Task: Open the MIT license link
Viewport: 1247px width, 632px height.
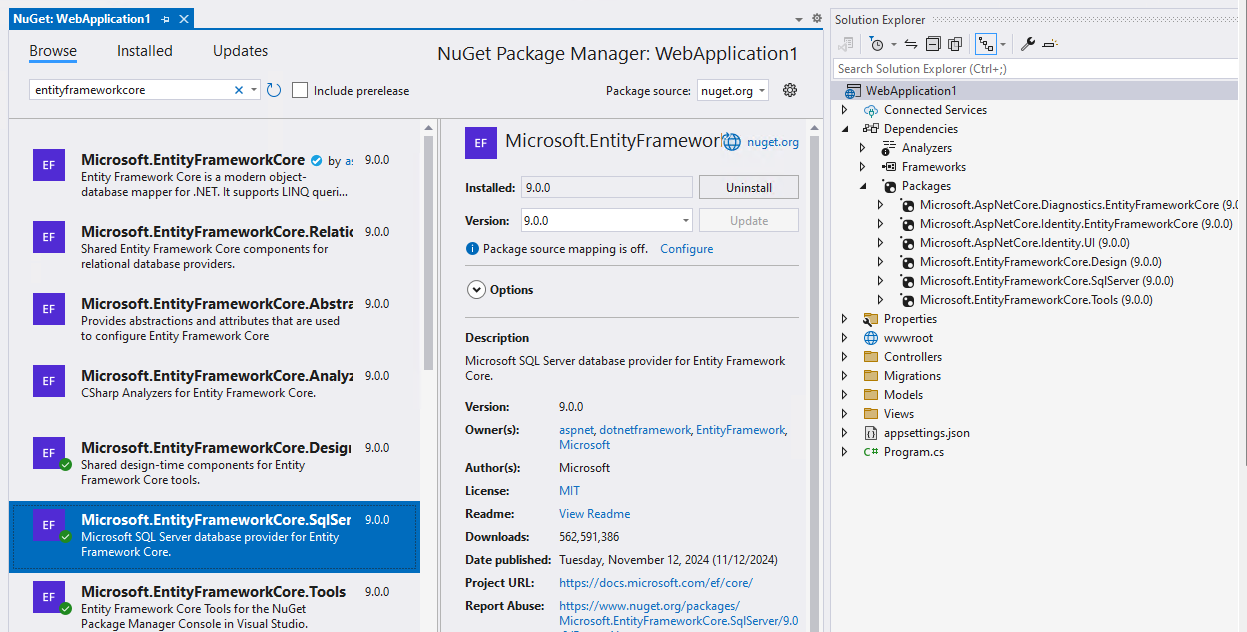Action: pyautogui.click(x=569, y=491)
